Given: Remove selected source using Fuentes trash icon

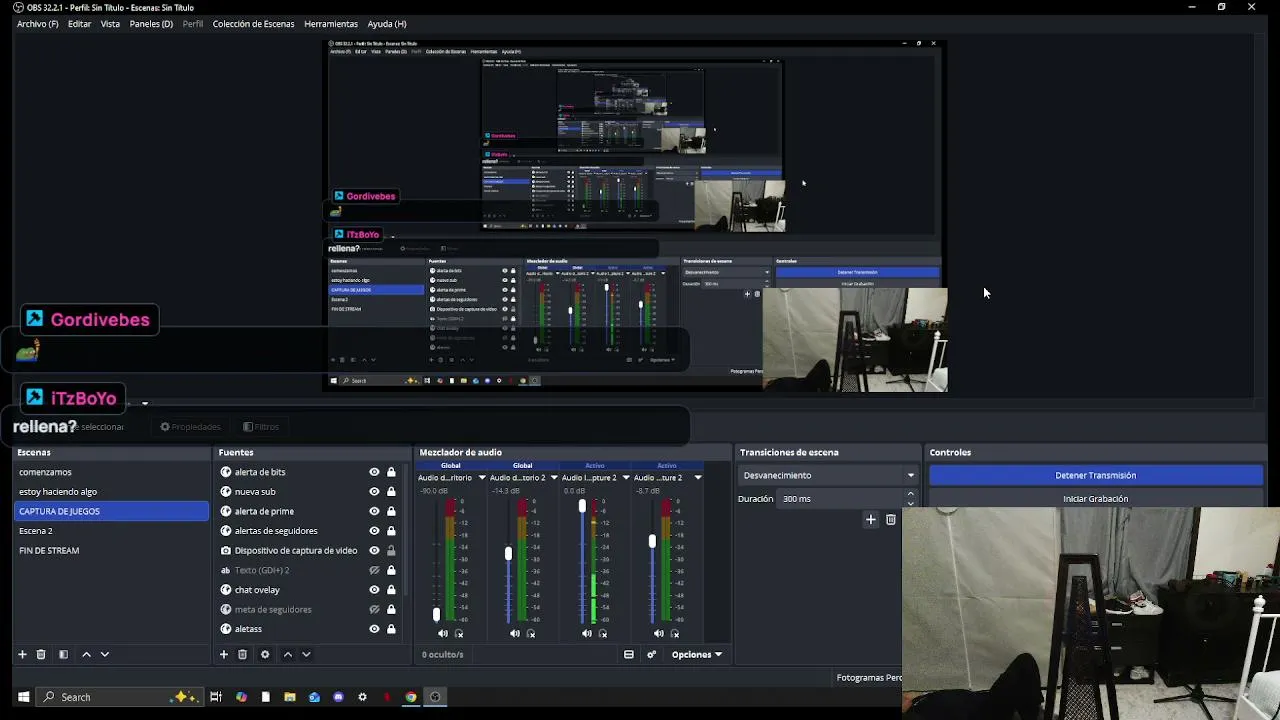Looking at the screenshot, I should pyautogui.click(x=242, y=654).
